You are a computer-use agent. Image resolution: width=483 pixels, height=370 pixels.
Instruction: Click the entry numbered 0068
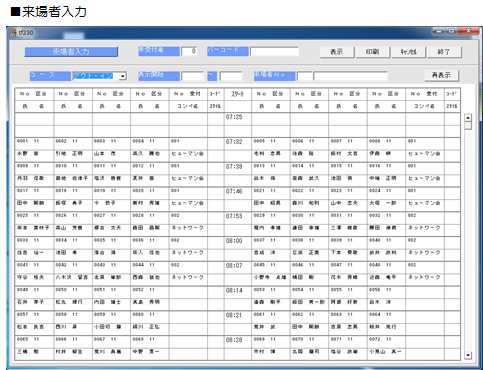pos(138,339)
